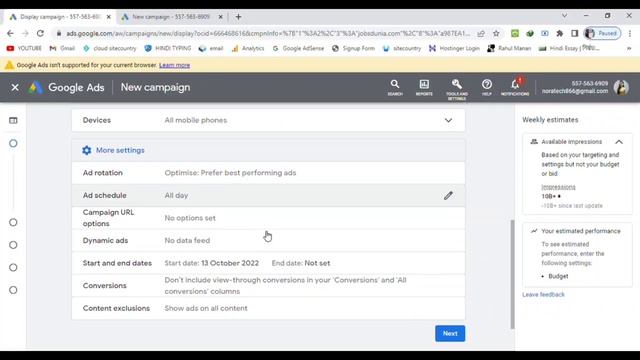Switch to the New campaign browser tab
This screenshot has height=360, width=640.
[171, 17]
